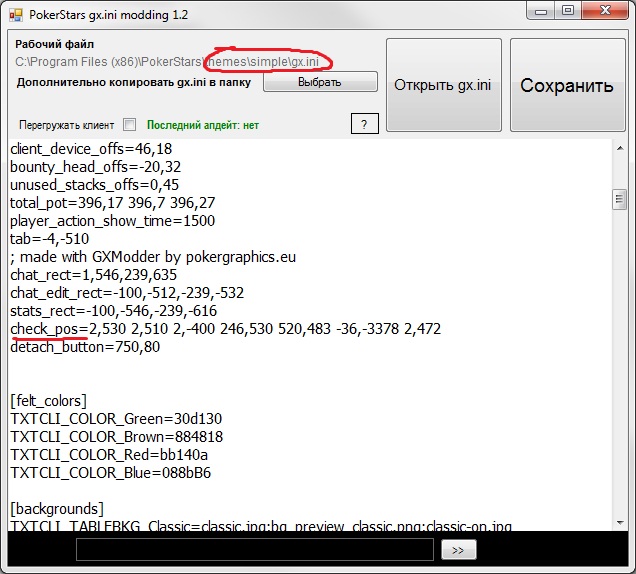
Task: Click the total_pot line
Action: pos(113,202)
